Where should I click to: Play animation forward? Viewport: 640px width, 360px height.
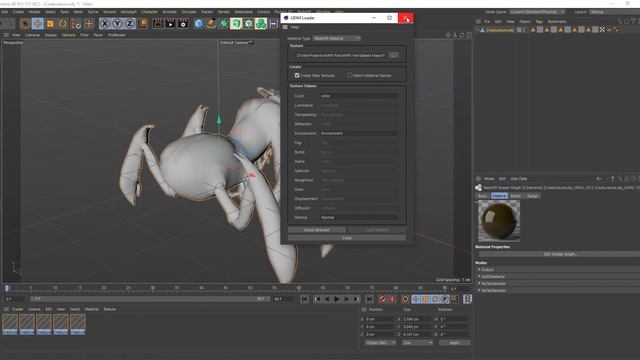[x=337, y=300]
